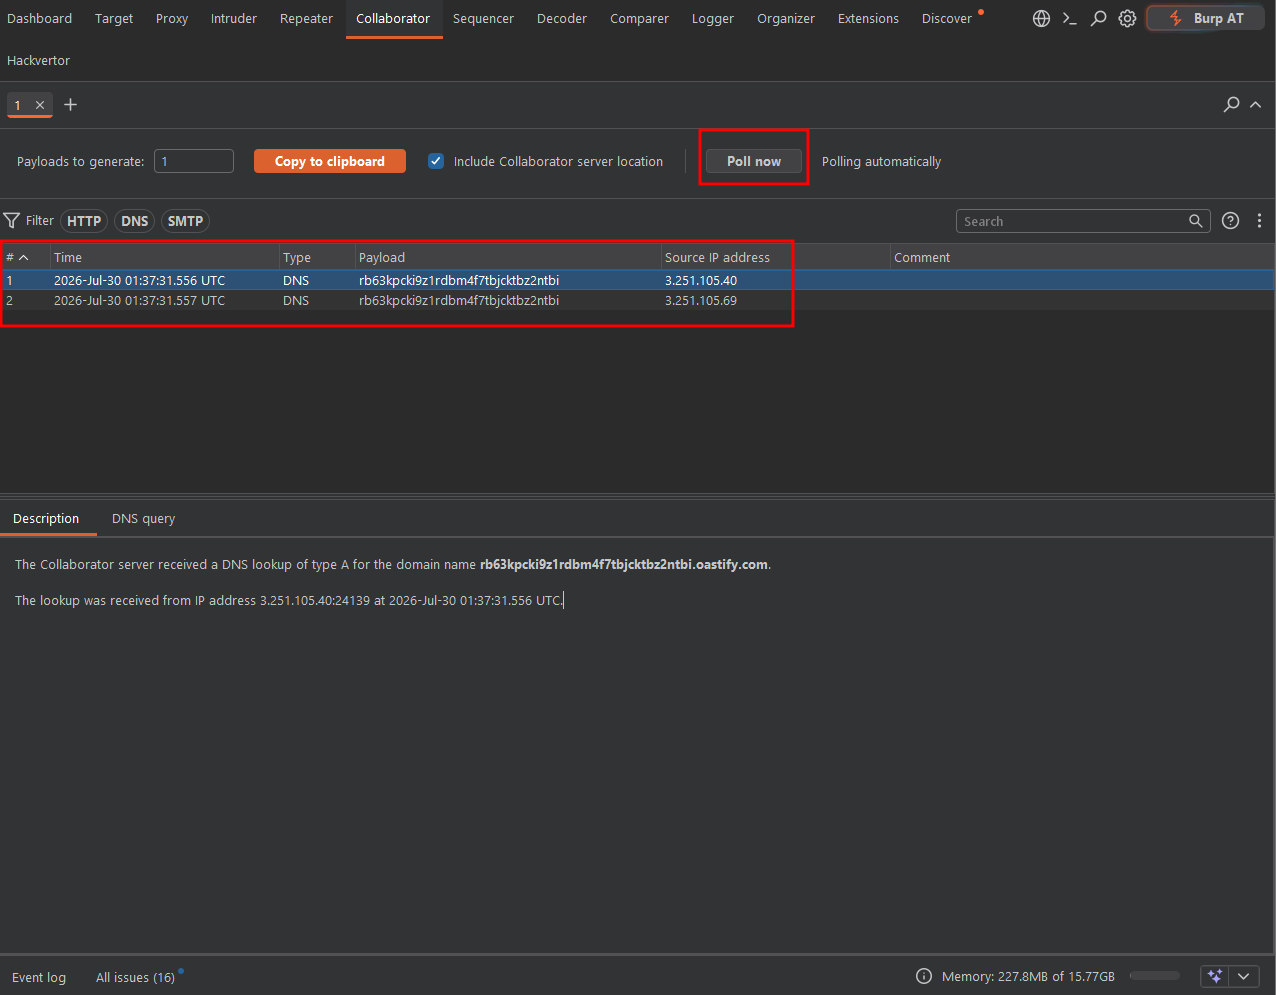This screenshot has width=1276, height=995.
Task: Click the magnifier inside the interactions Search box
Action: tap(1195, 221)
